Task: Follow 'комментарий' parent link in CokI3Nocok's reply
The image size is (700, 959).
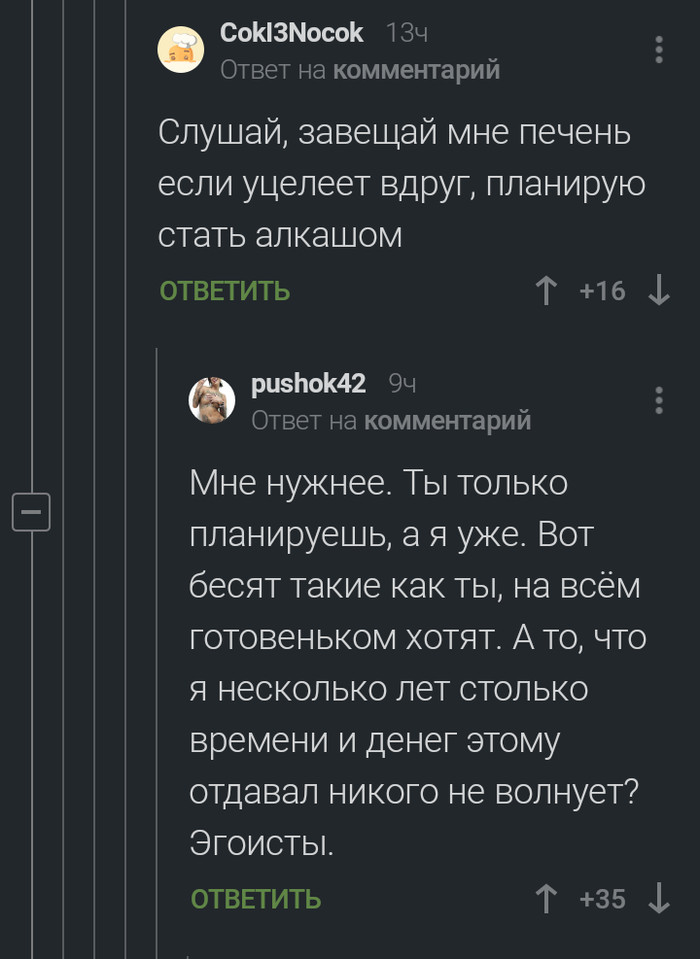Action: point(416,70)
